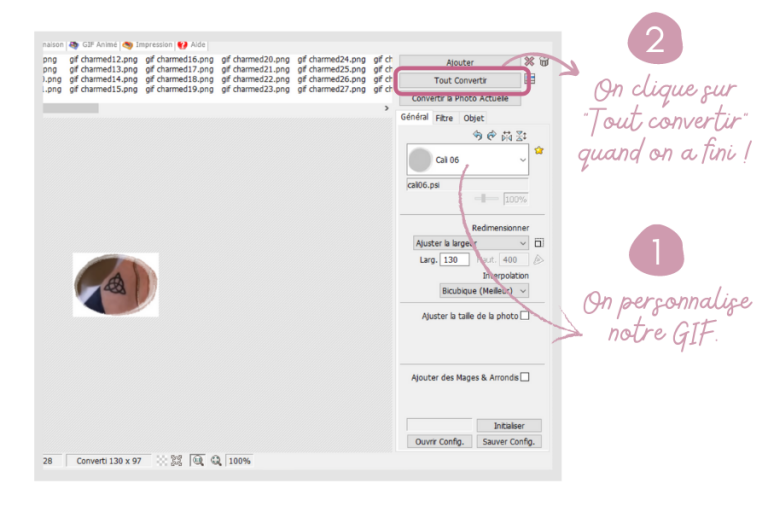Open the Cali 06 frame dropdown
Viewport: 768px width, 512px height.
click(x=468, y=159)
